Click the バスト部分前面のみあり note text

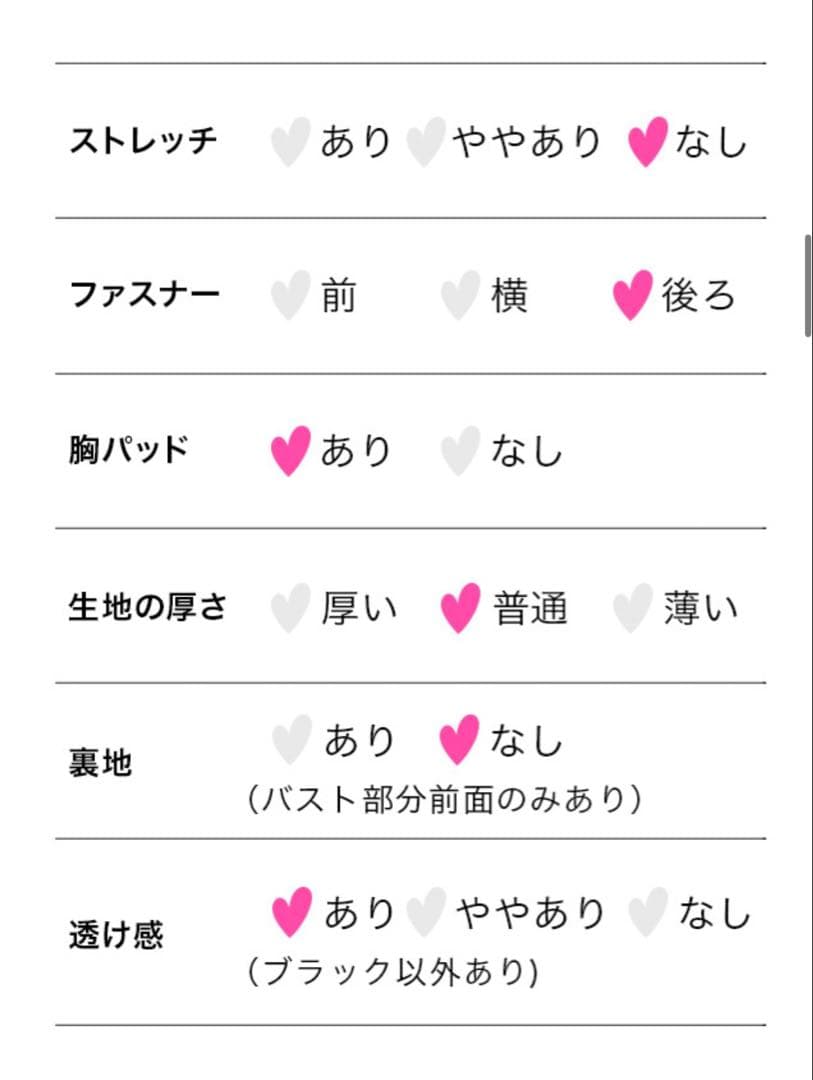[x=444, y=800]
